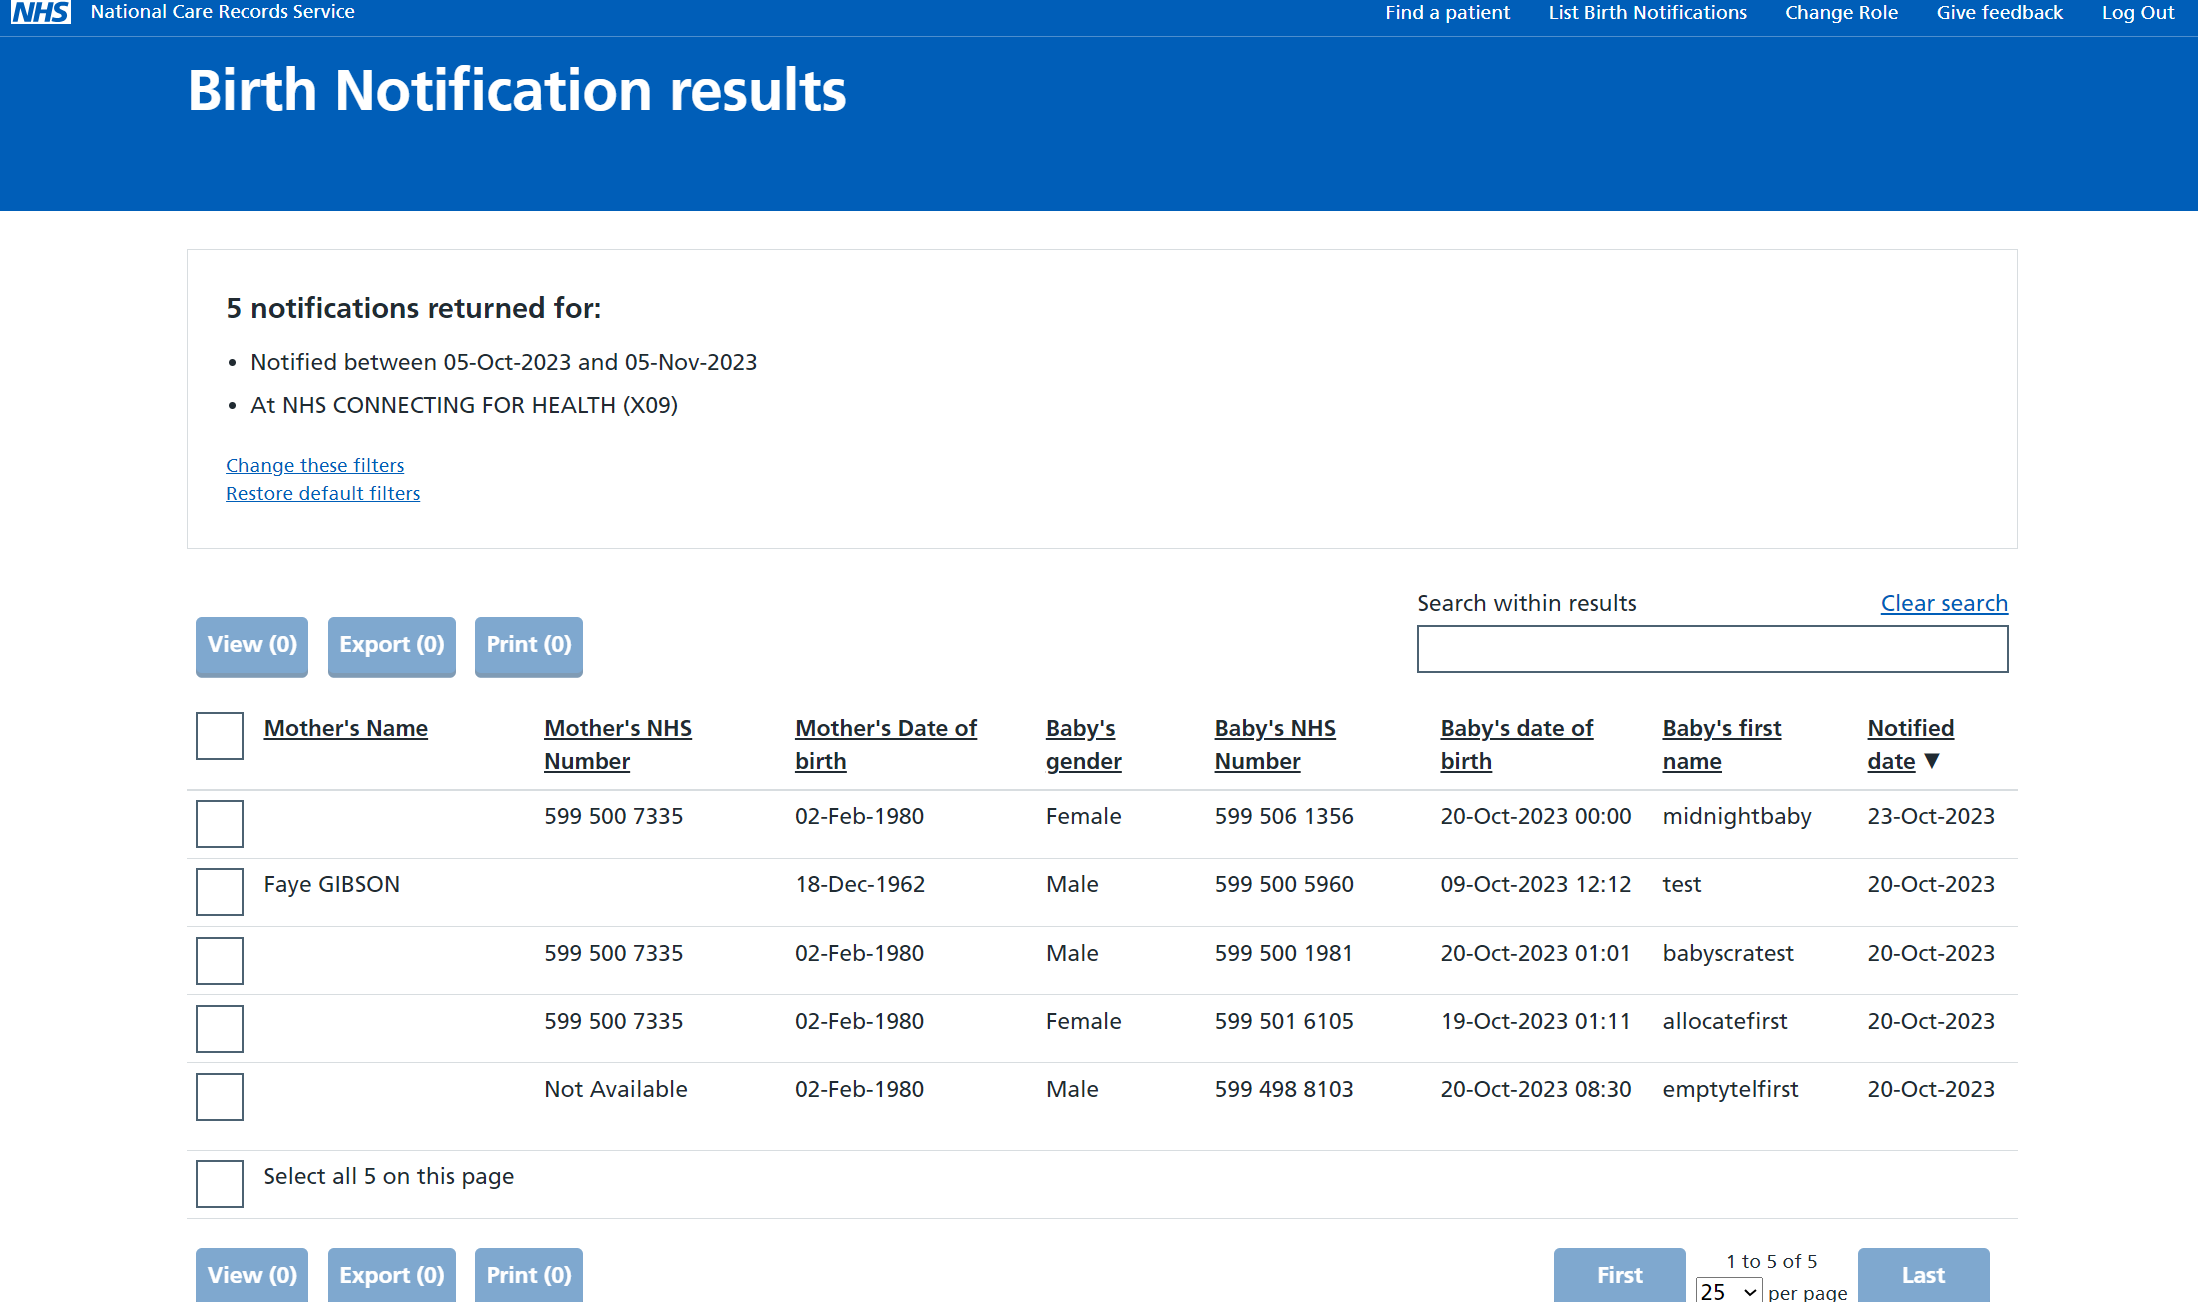Check the allocatefirst row checkbox

click(220, 1029)
